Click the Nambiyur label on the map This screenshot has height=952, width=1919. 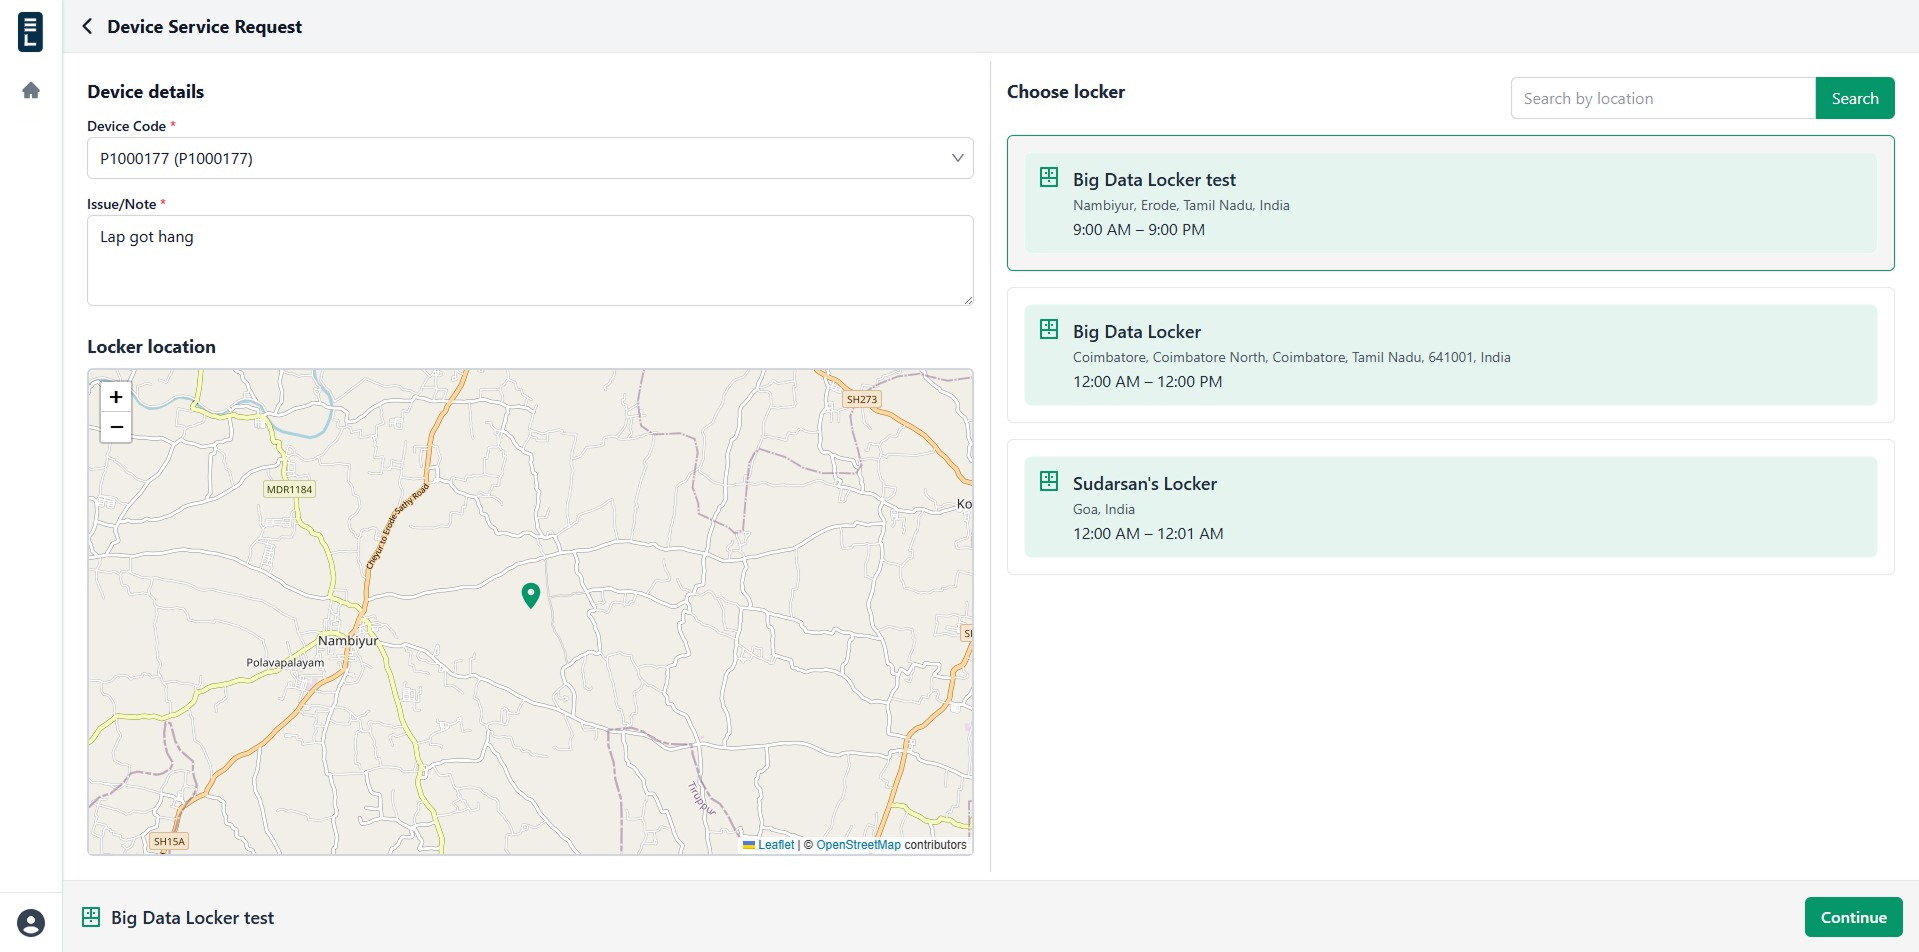tap(348, 641)
